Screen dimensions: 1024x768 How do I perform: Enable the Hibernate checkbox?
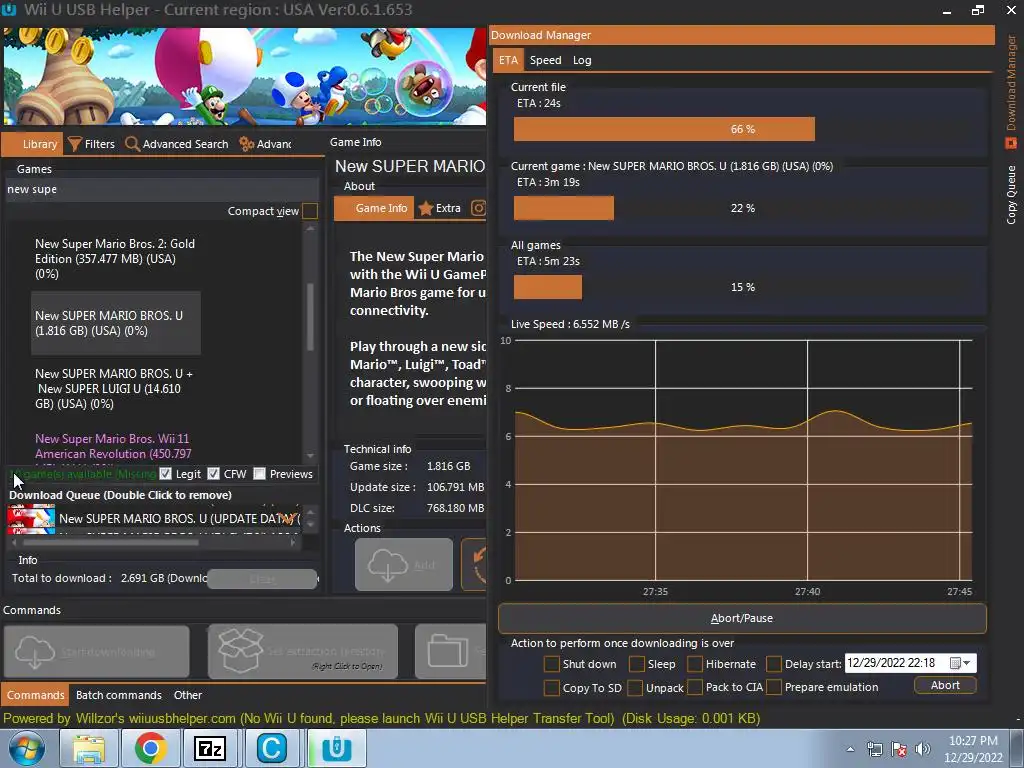(695, 664)
